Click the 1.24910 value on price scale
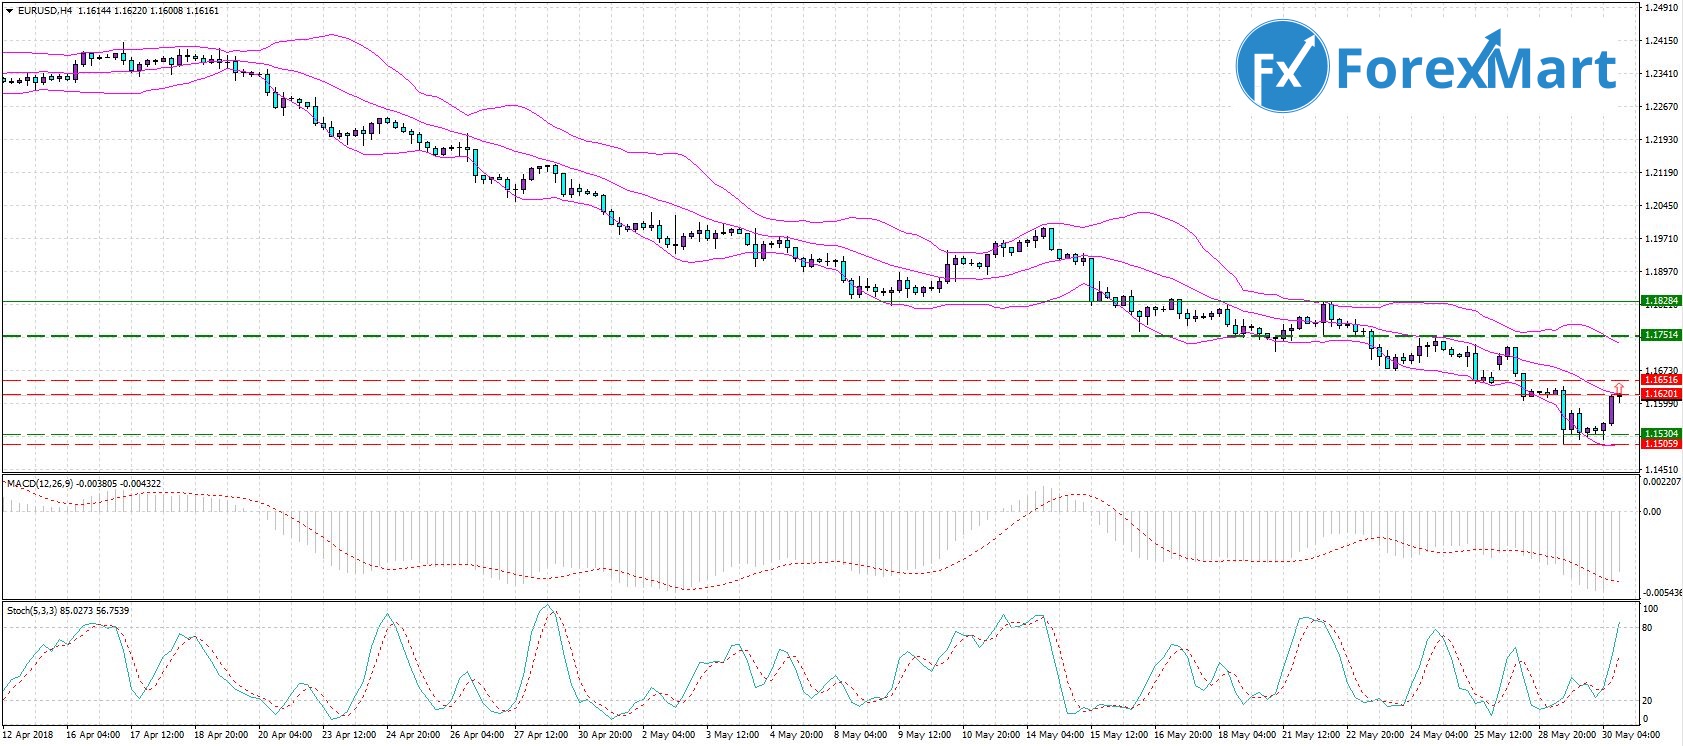This screenshot has height=746, width=1683. pos(1661,8)
